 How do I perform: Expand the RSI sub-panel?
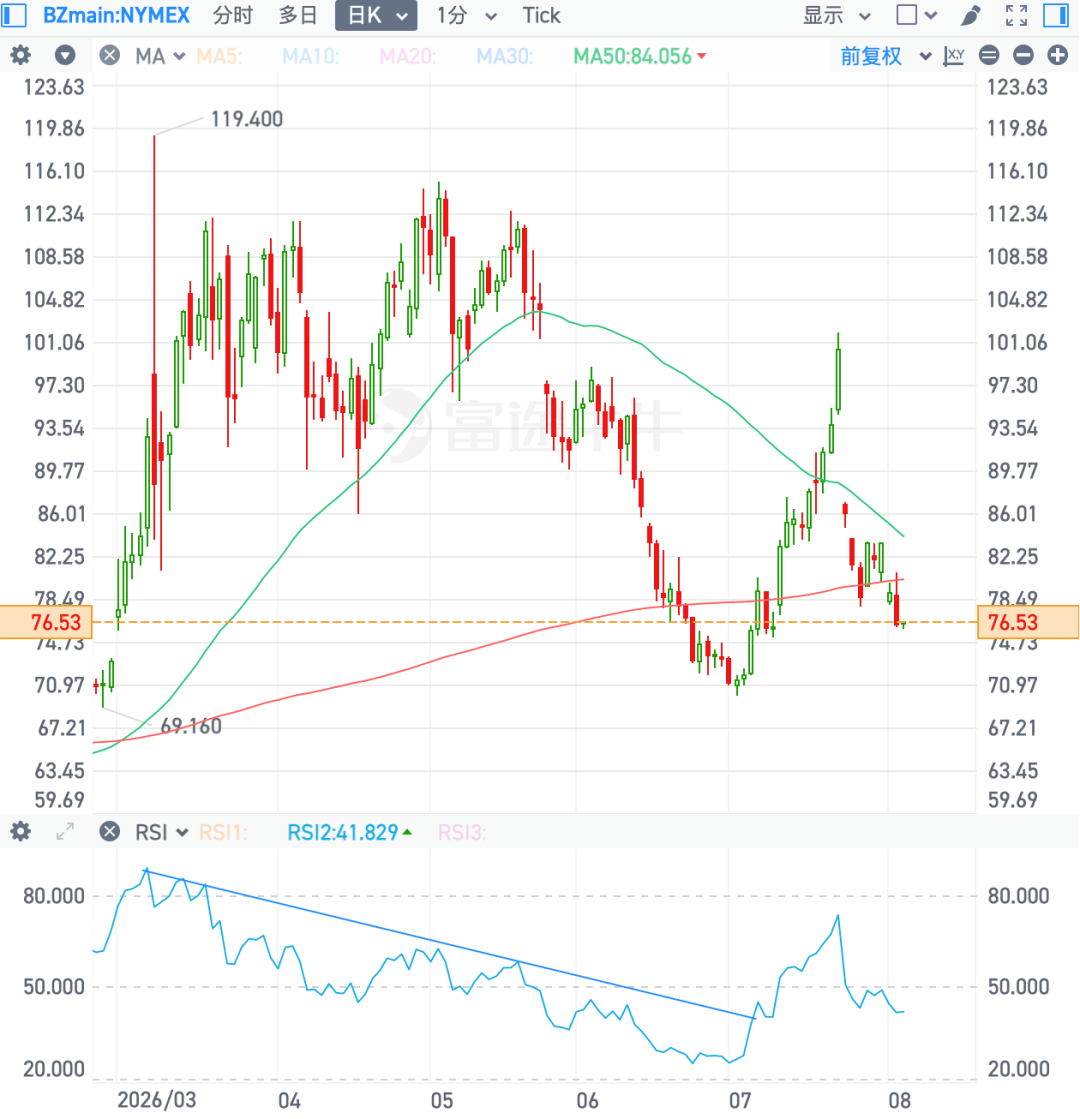[x=65, y=831]
